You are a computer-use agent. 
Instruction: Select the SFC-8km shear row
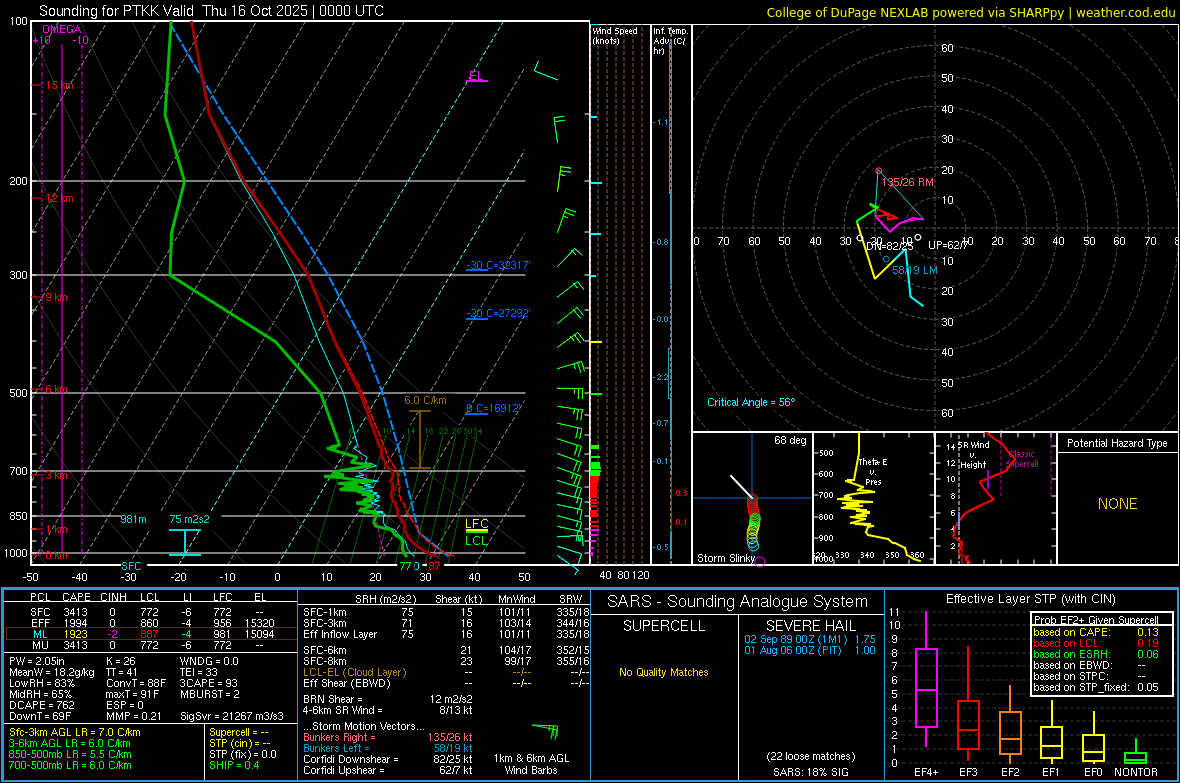coord(446,661)
